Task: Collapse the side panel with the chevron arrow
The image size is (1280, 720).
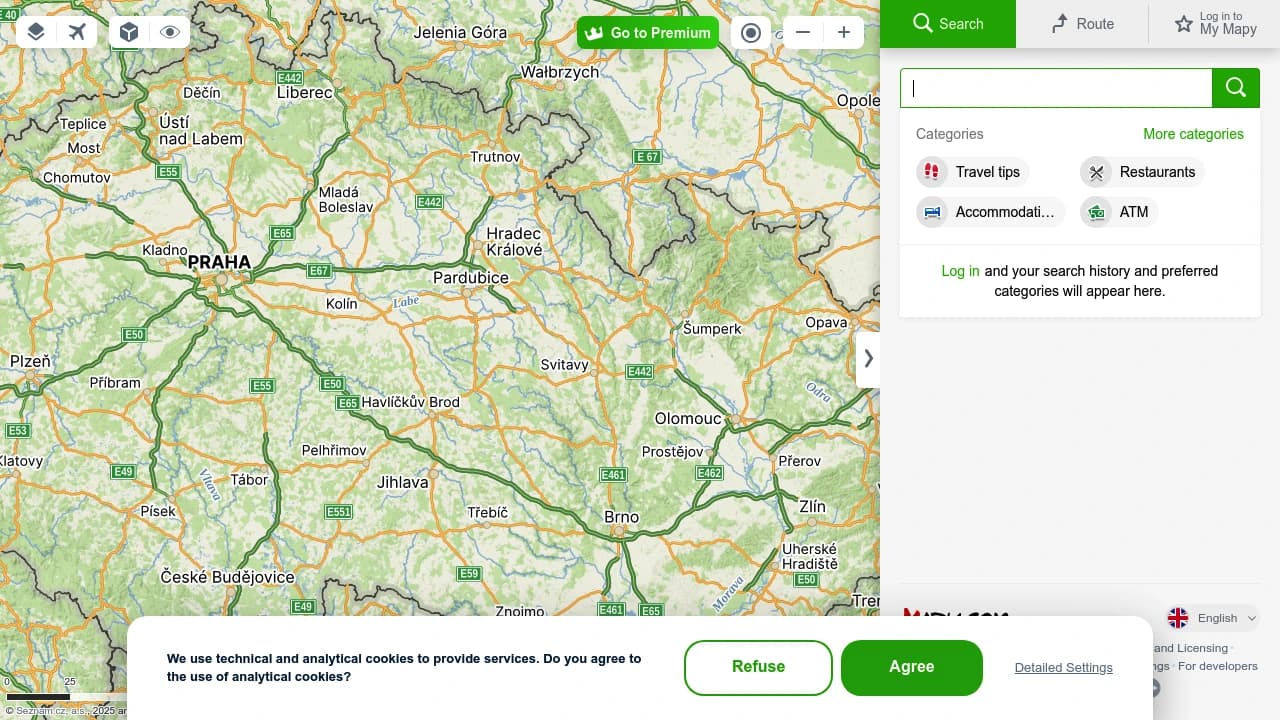Action: pos(868,358)
